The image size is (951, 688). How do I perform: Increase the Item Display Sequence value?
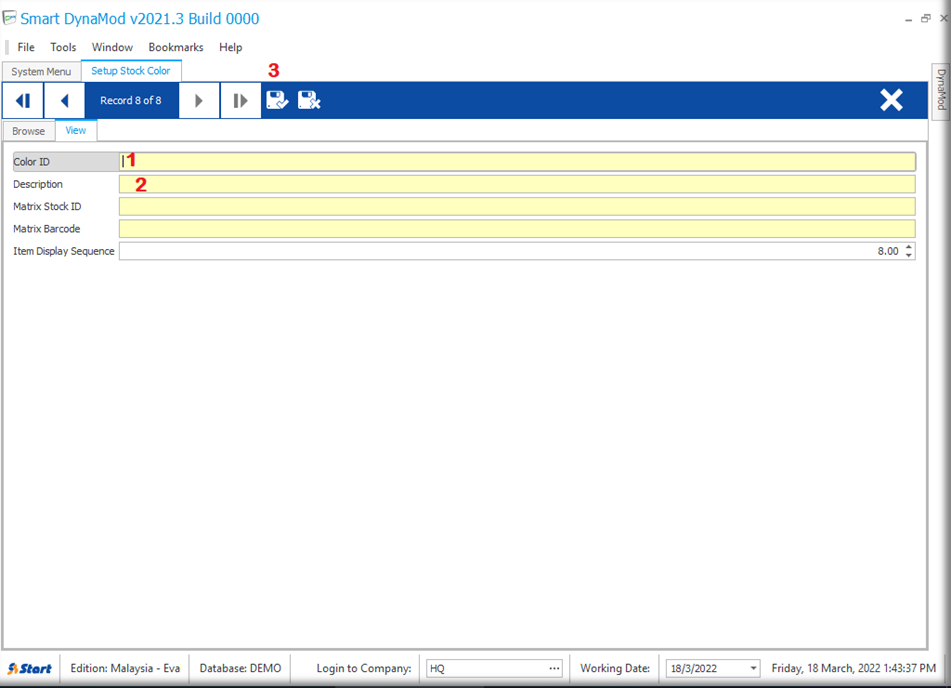tap(908, 247)
